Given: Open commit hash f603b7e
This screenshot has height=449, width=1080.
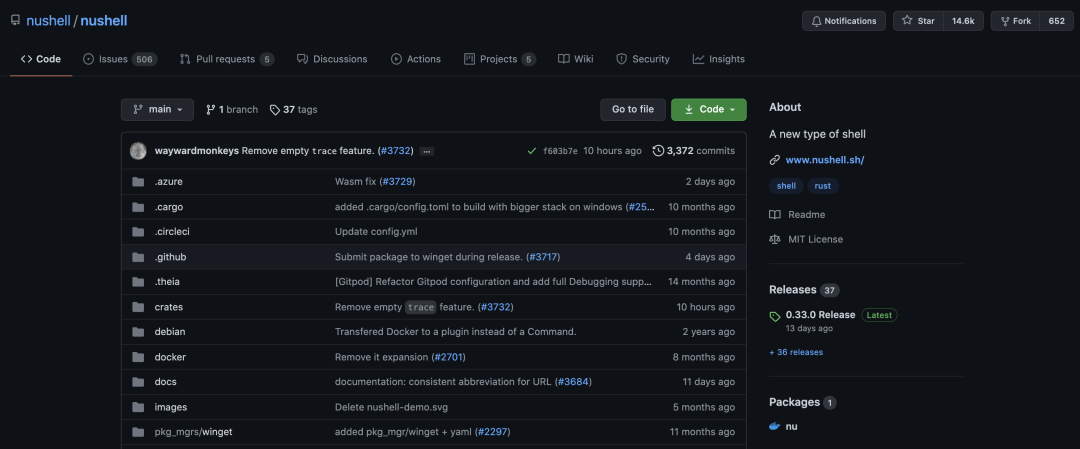Looking at the screenshot, I should [561, 151].
